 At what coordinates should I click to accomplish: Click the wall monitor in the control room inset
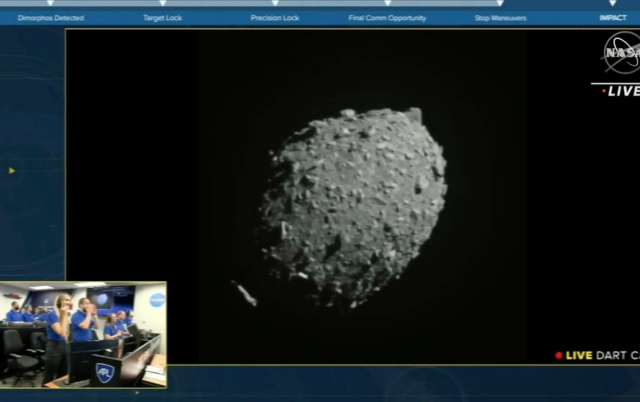tap(101, 300)
